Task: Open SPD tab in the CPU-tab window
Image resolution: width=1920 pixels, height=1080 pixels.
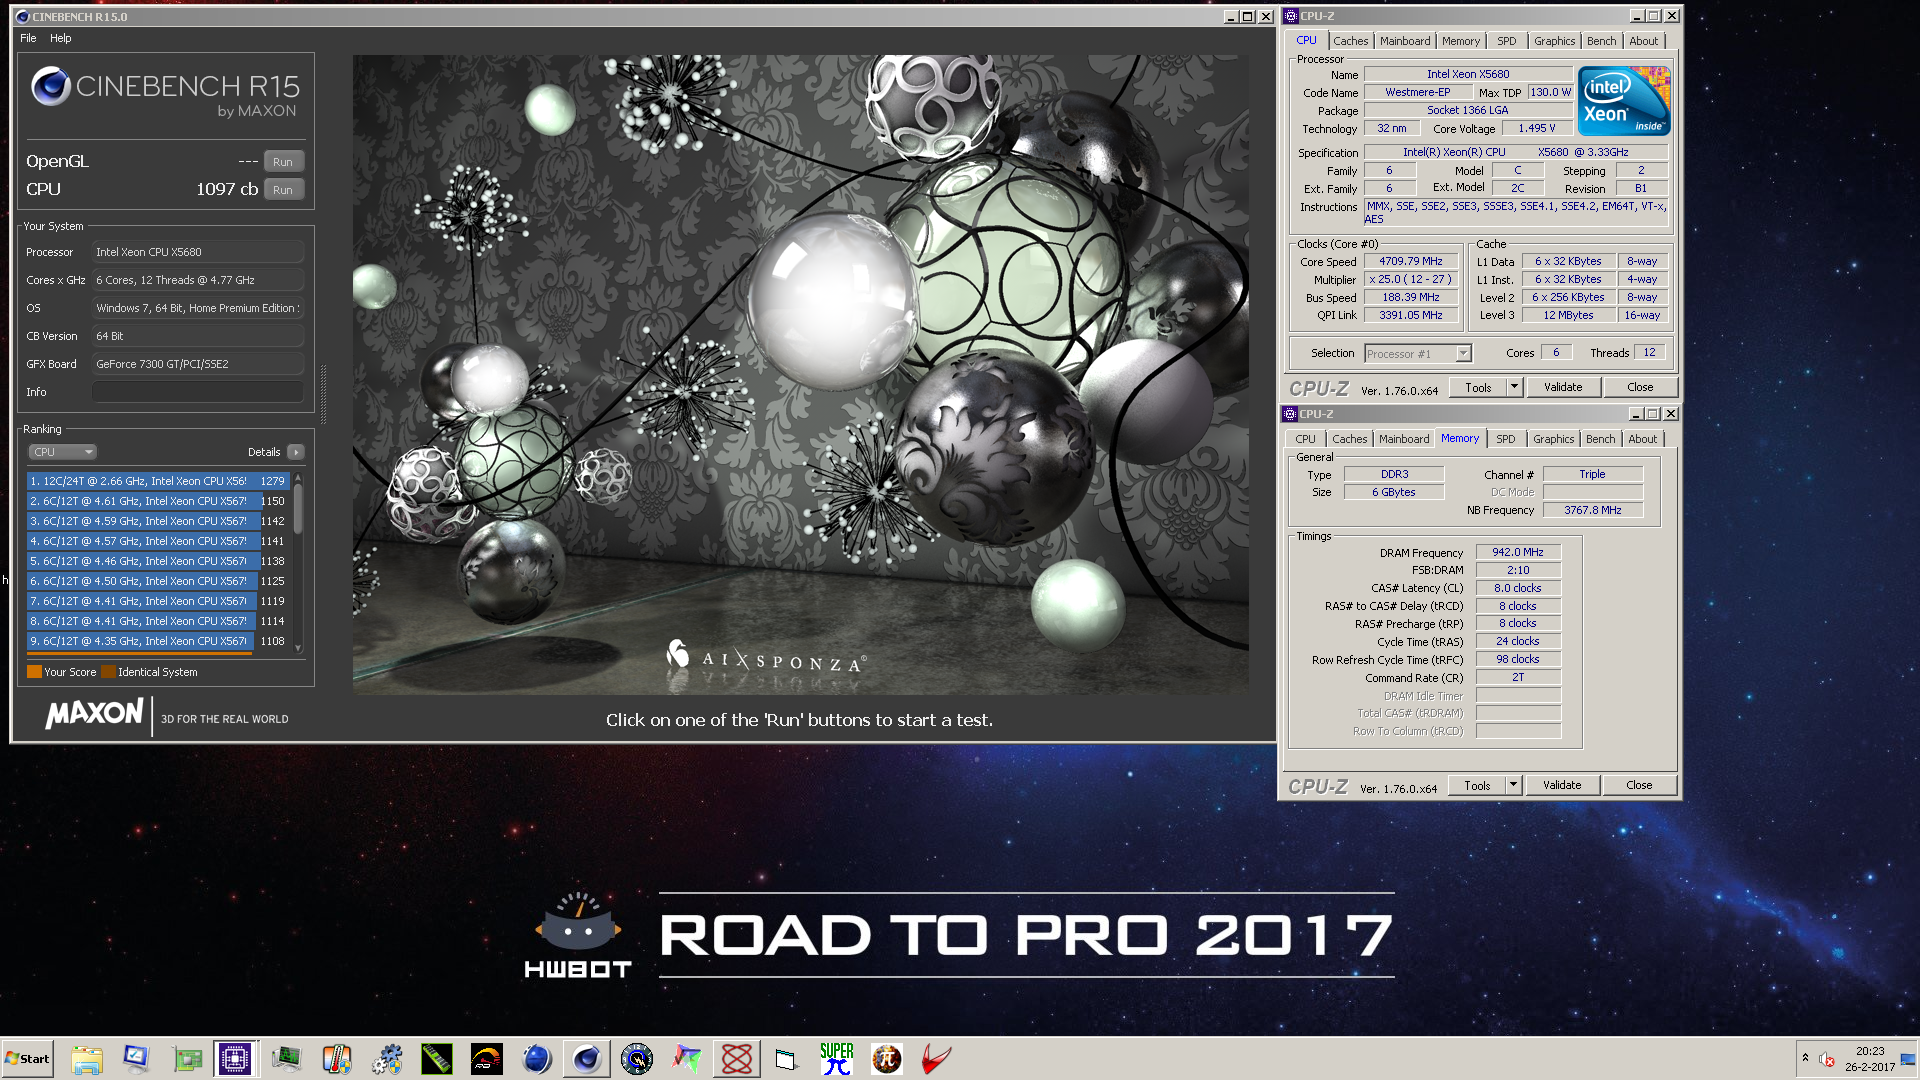Action: [x=1506, y=41]
